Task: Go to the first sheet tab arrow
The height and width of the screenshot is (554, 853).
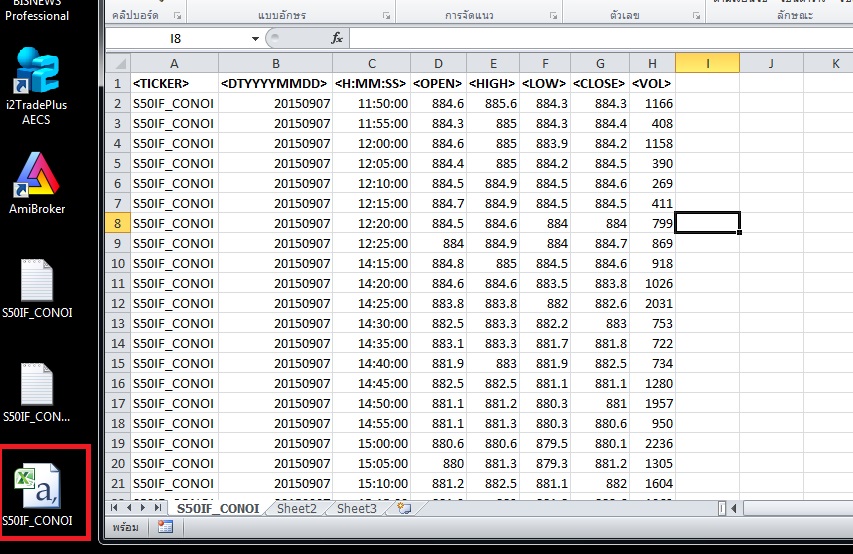Action: click(x=114, y=508)
